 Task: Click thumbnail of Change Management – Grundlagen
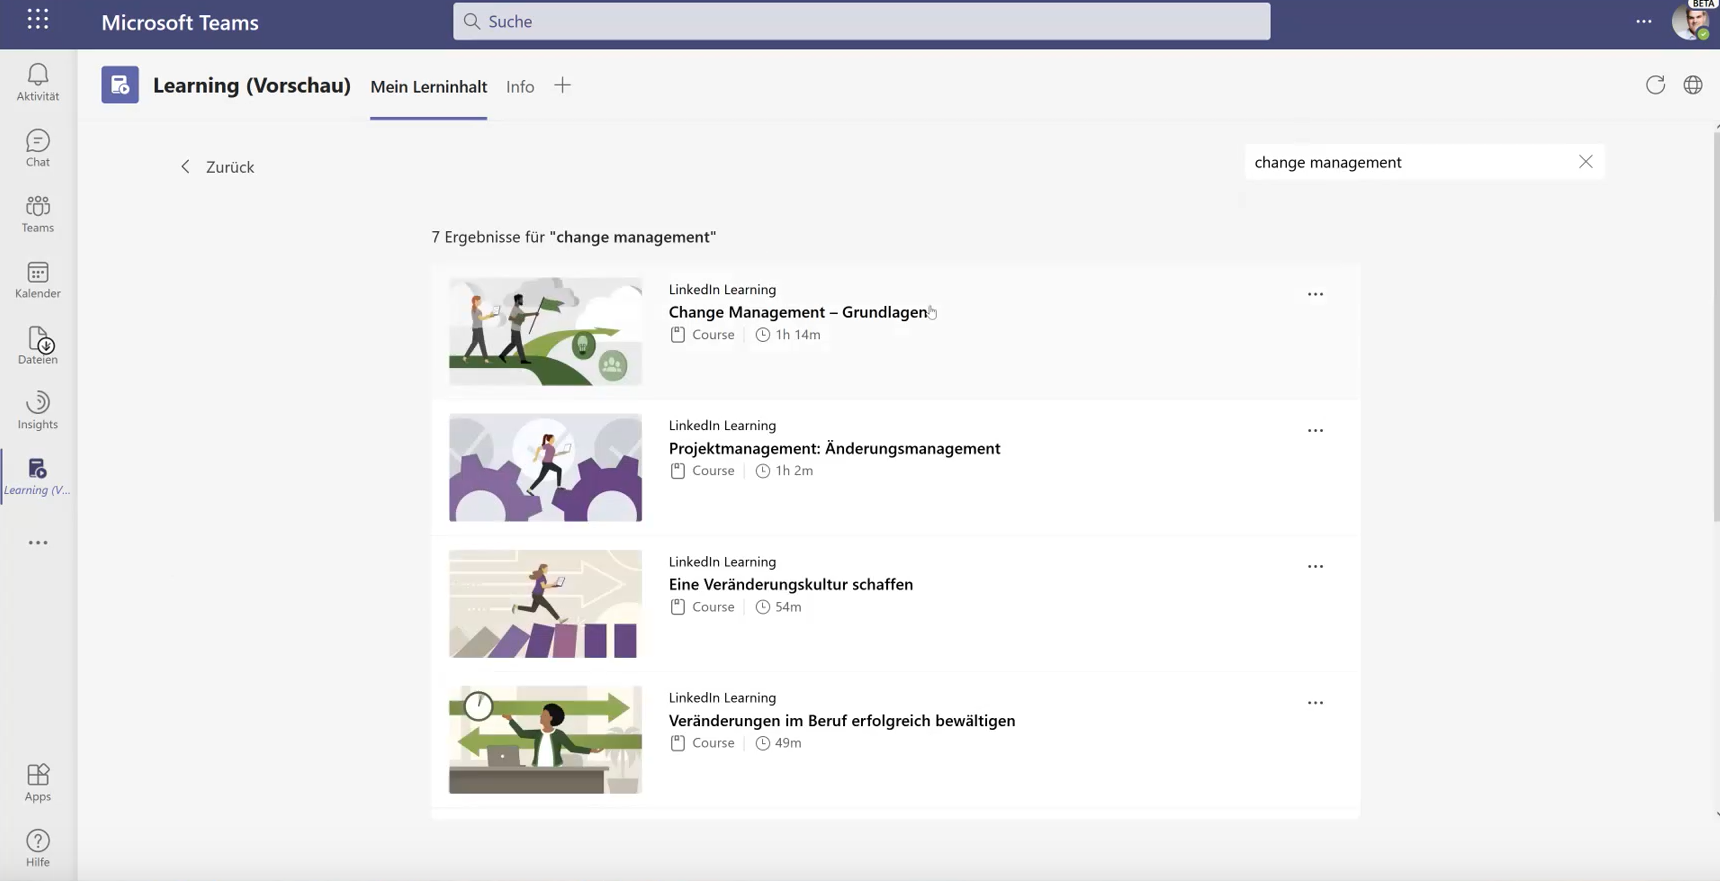point(546,331)
